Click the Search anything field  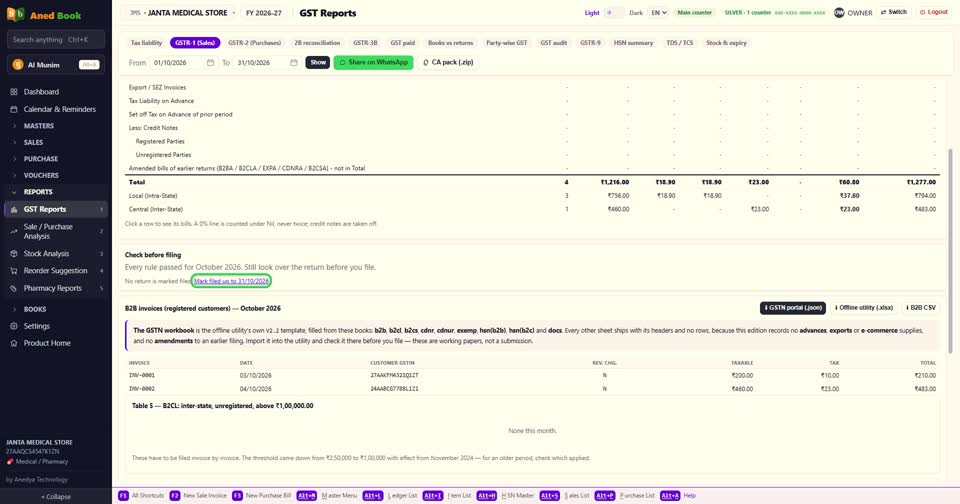[x=56, y=40]
